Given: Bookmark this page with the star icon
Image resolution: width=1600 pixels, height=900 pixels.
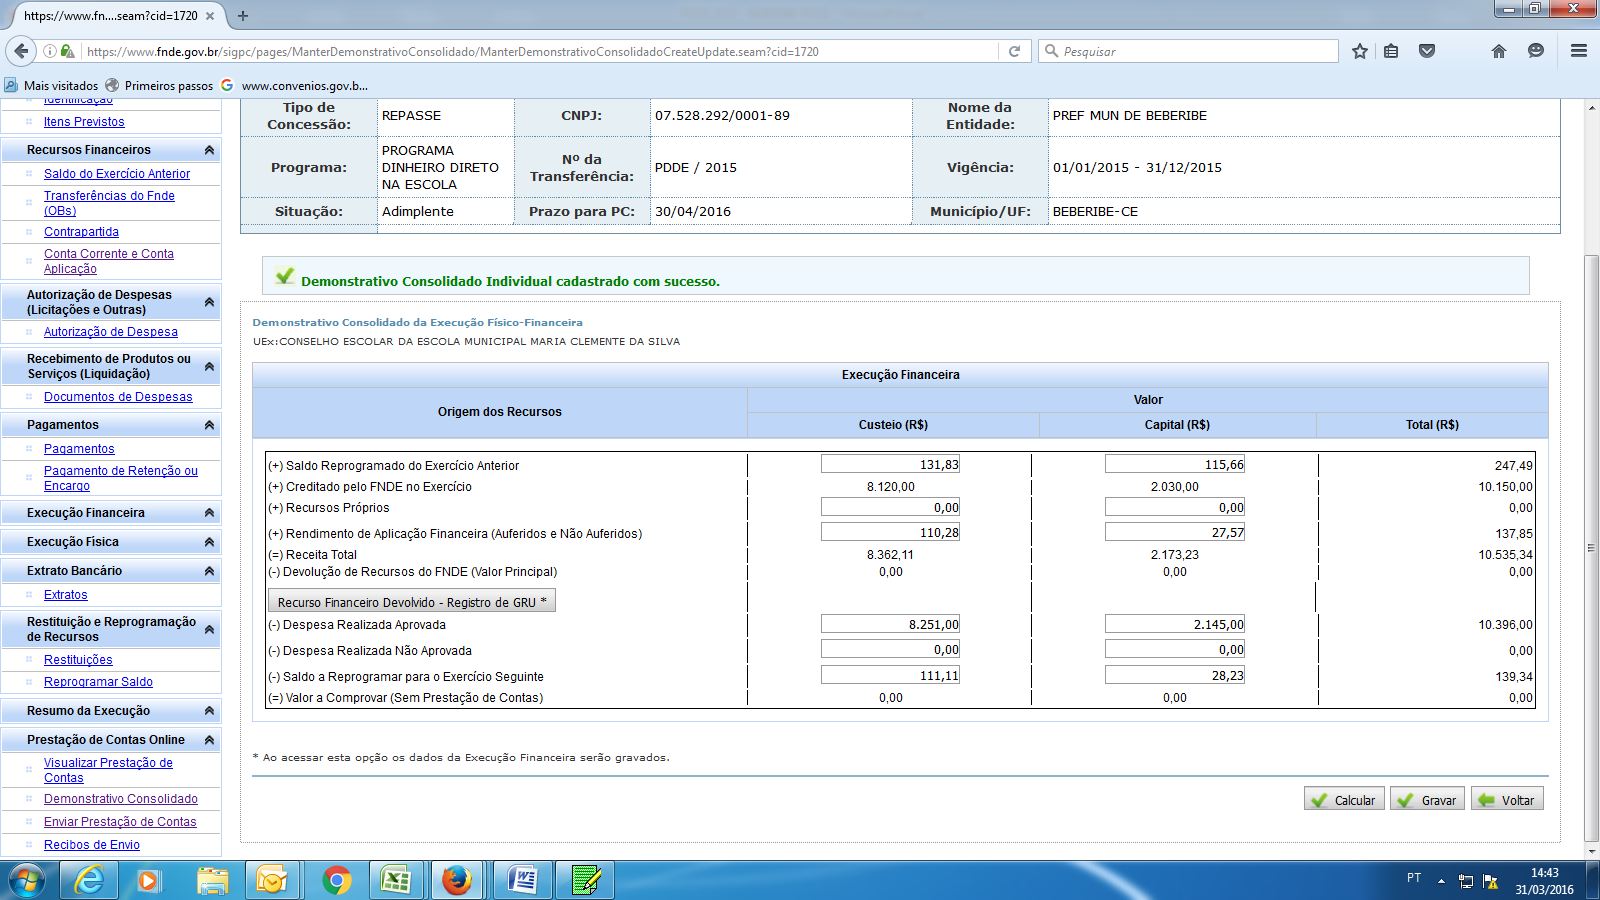Looking at the screenshot, I should click(1359, 51).
